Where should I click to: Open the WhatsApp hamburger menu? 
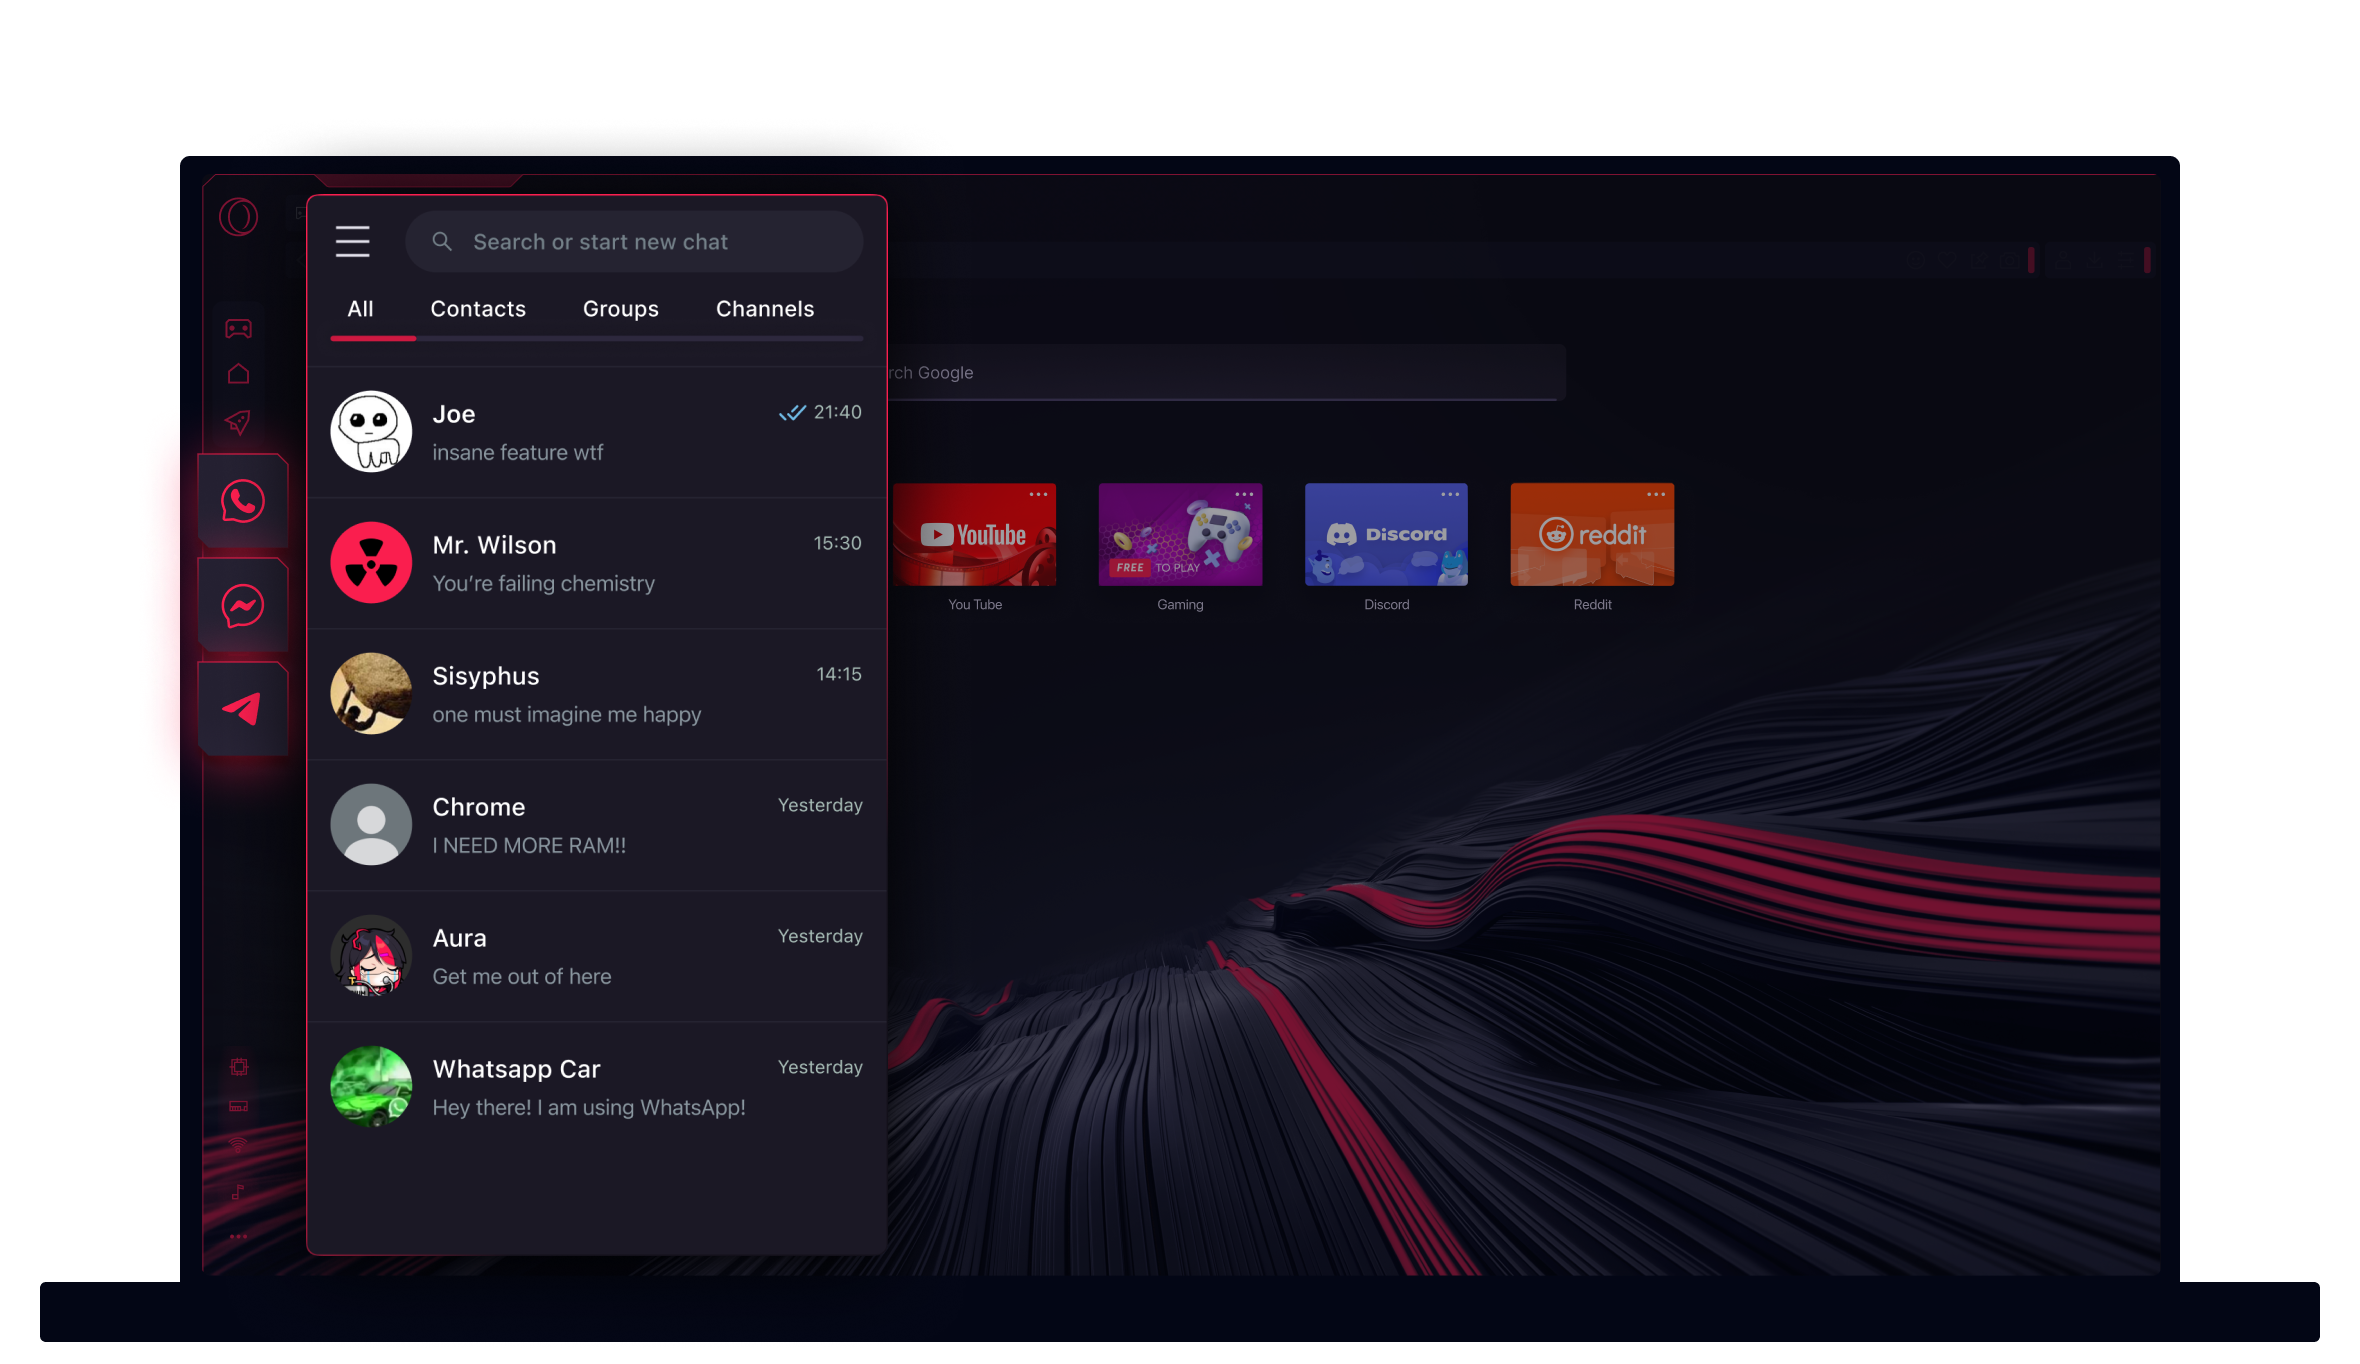click(x=352, y=241)
